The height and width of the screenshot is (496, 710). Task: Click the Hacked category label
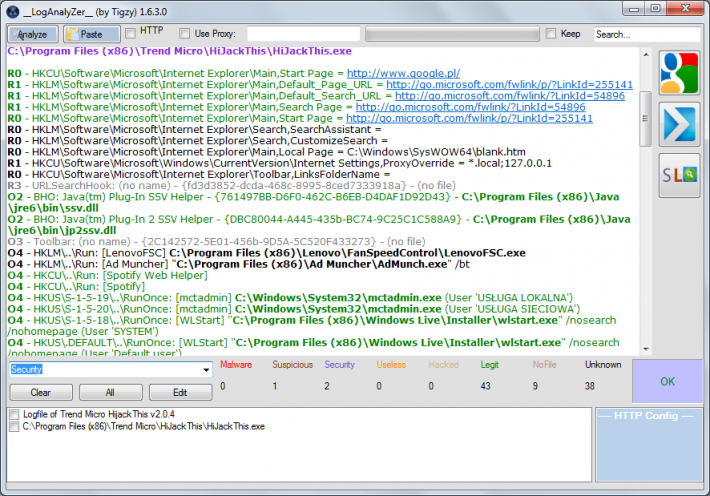coord(443,365)
